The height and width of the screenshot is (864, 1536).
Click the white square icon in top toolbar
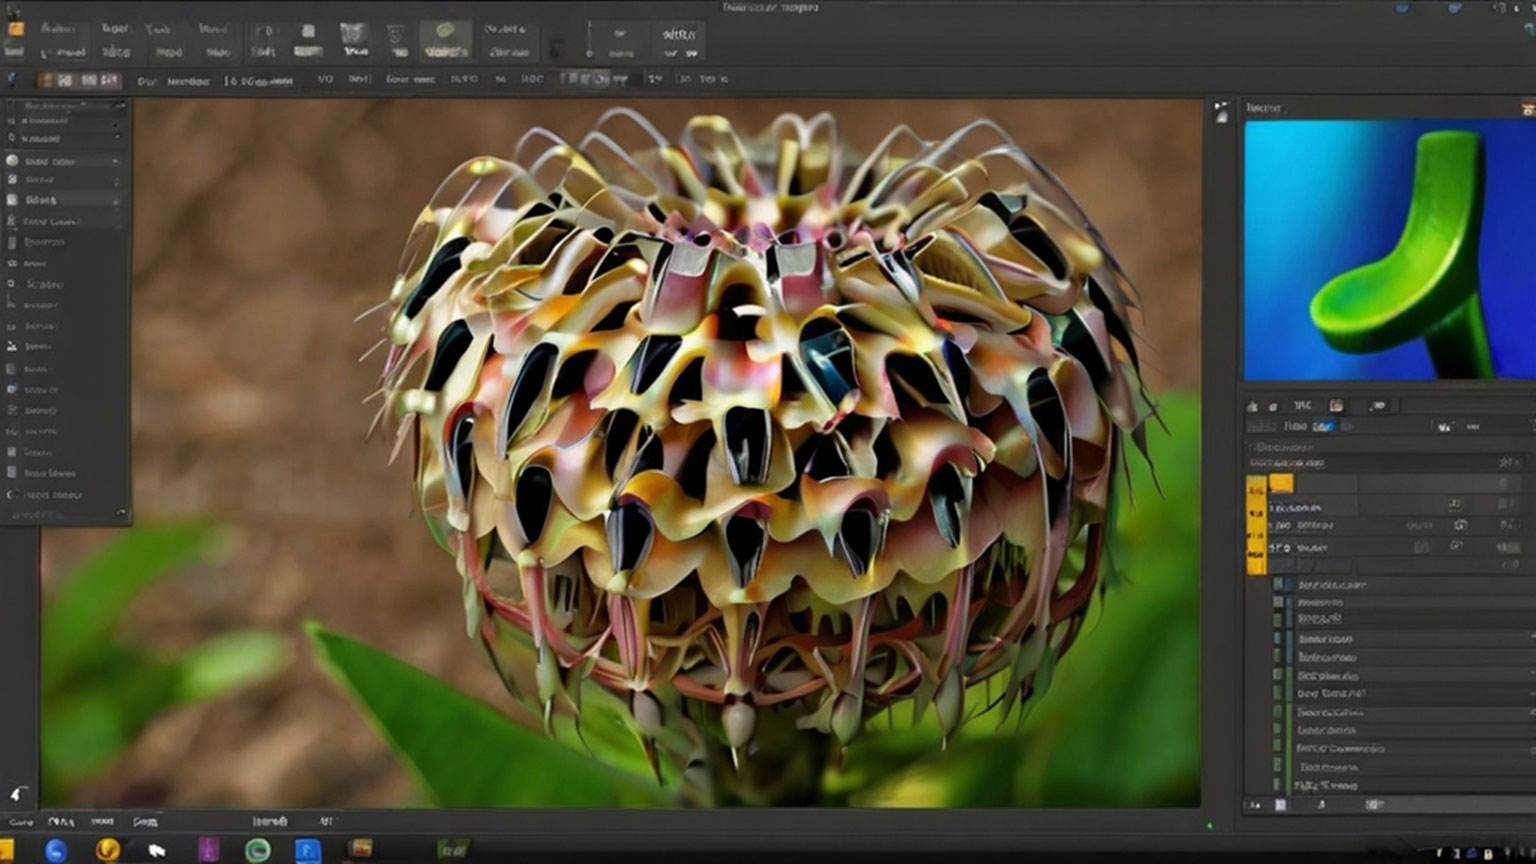pos(308,31)
